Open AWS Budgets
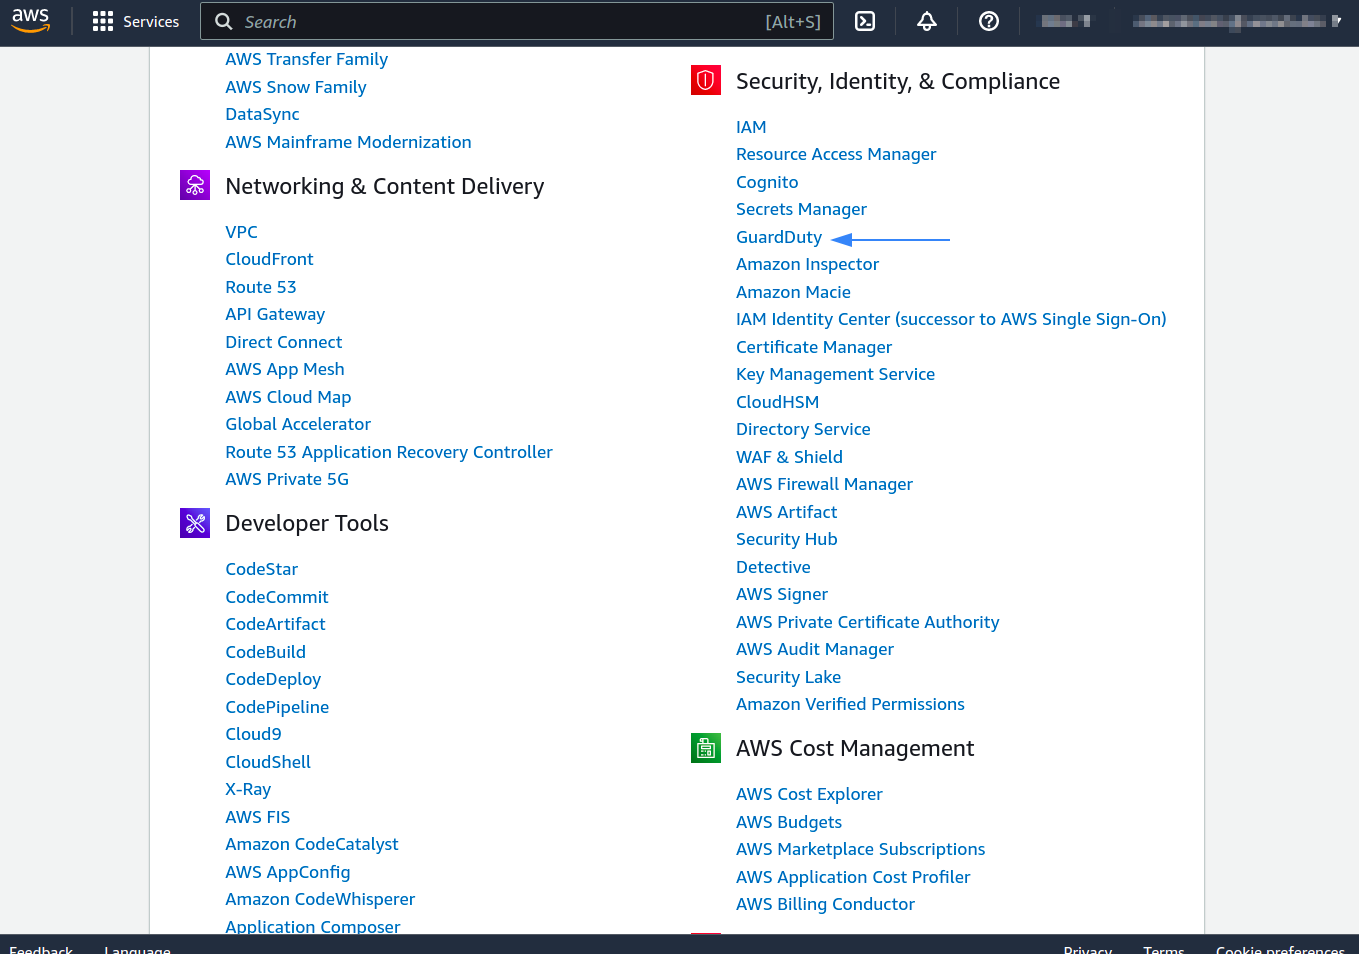 coord(789,822)
